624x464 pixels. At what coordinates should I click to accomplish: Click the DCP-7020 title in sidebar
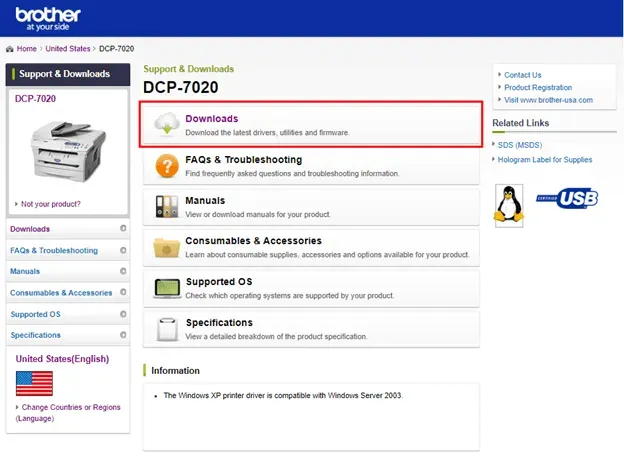click(x=35, y=99)
